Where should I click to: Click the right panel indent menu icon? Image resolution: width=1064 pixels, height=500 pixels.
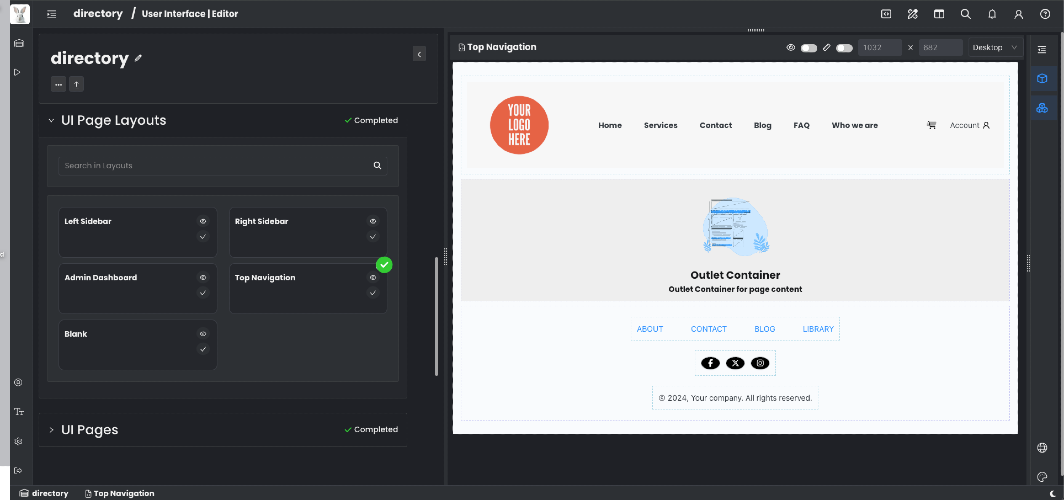(1042, 50)
